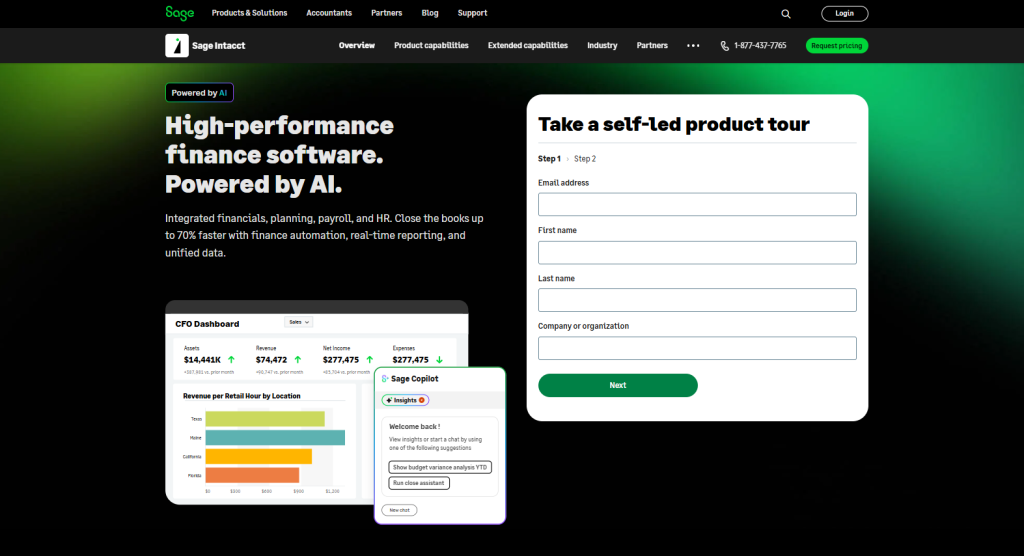Viewport: 1024px width, 556px height.
Task: Focus the First name field
Action: (697, 253)
